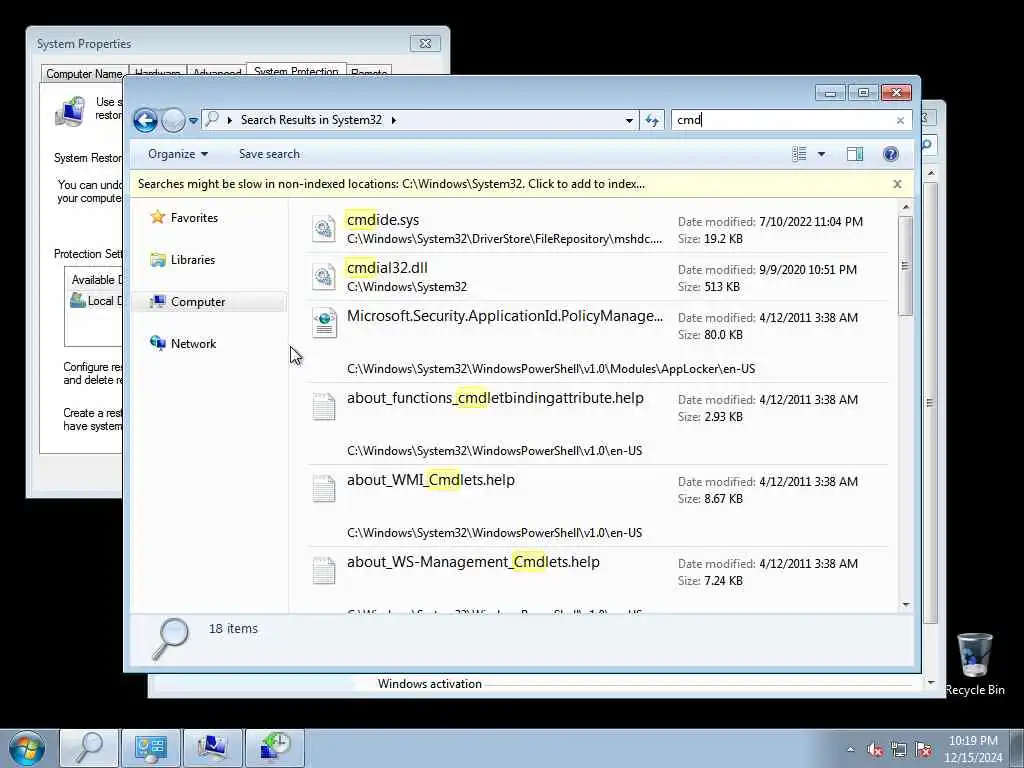Expand the breadcrumb arrow after Search Results in System32
This screenshot has width=1024, height=768.
click(x=394, y=120)
